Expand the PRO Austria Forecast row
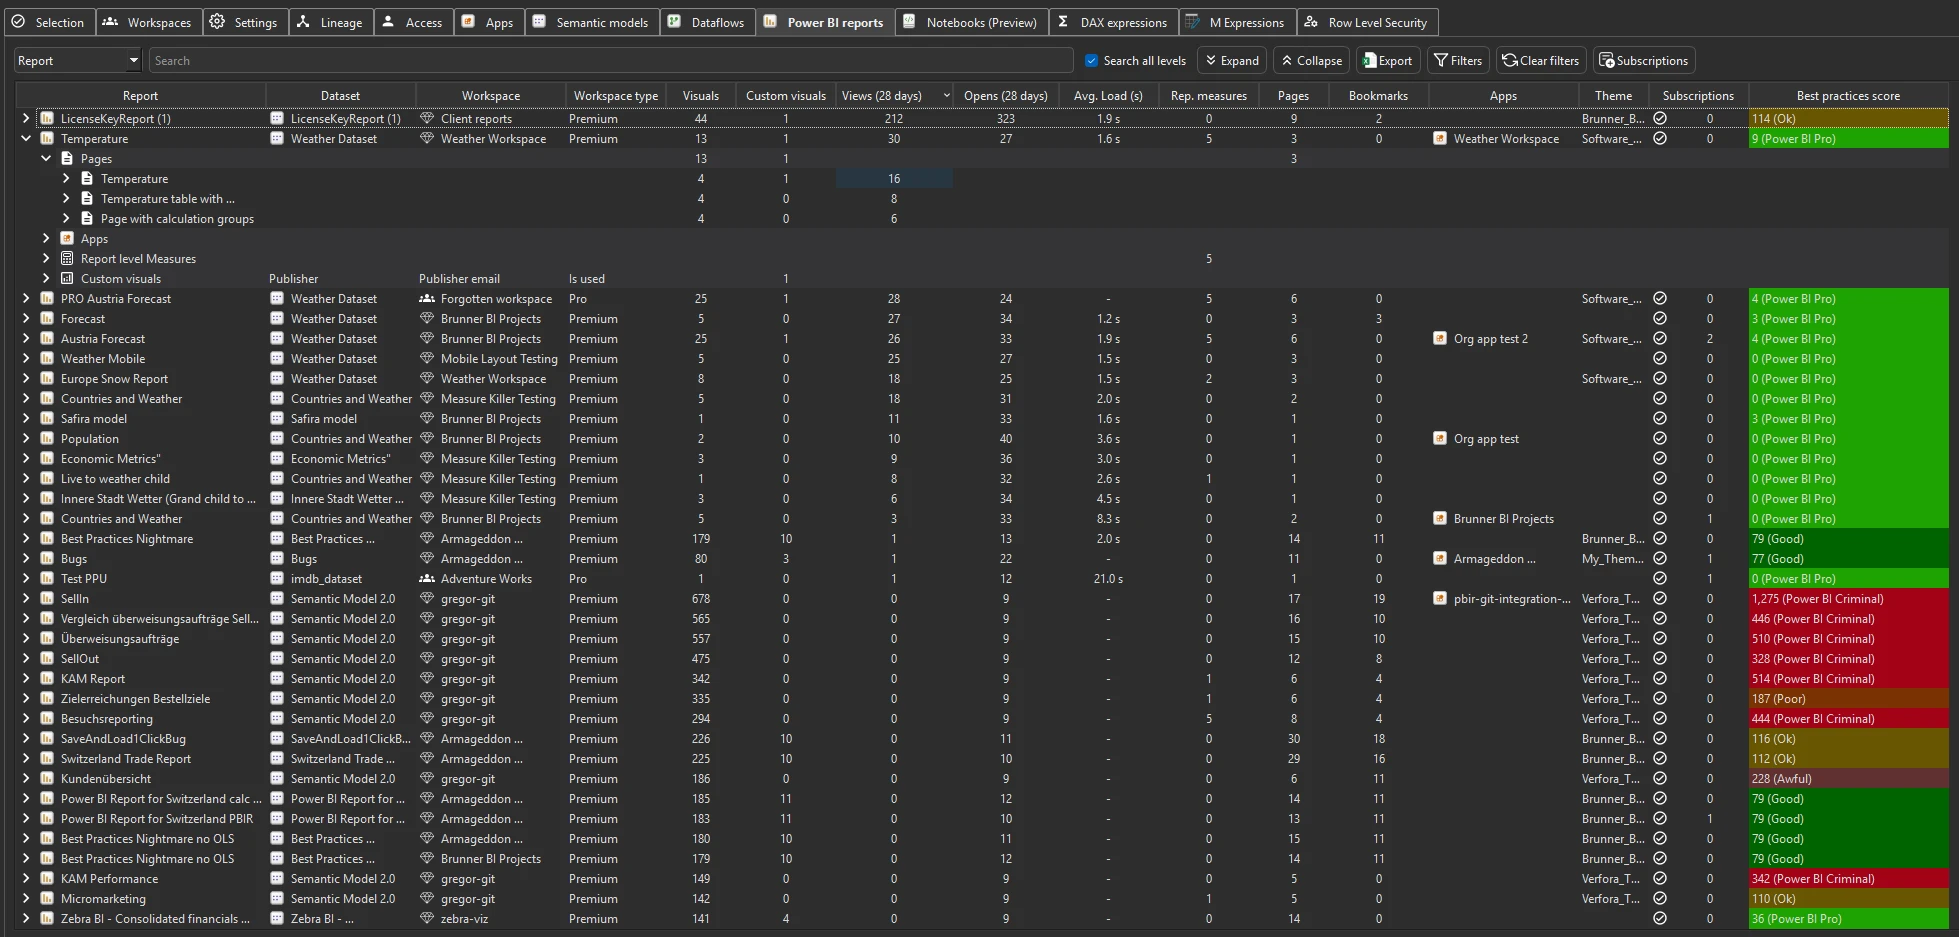The height and width of the screenshot is (937, 1959). [26, 298]
